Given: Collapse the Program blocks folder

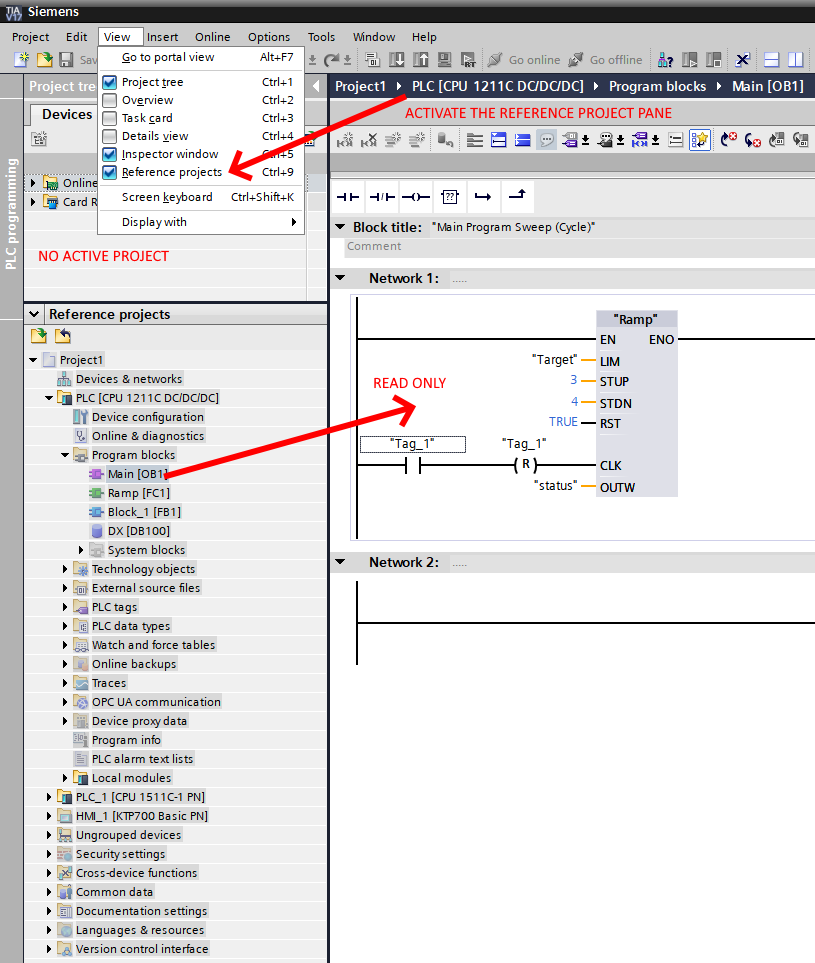Looking at the screenshot, I should pos(65,455).
